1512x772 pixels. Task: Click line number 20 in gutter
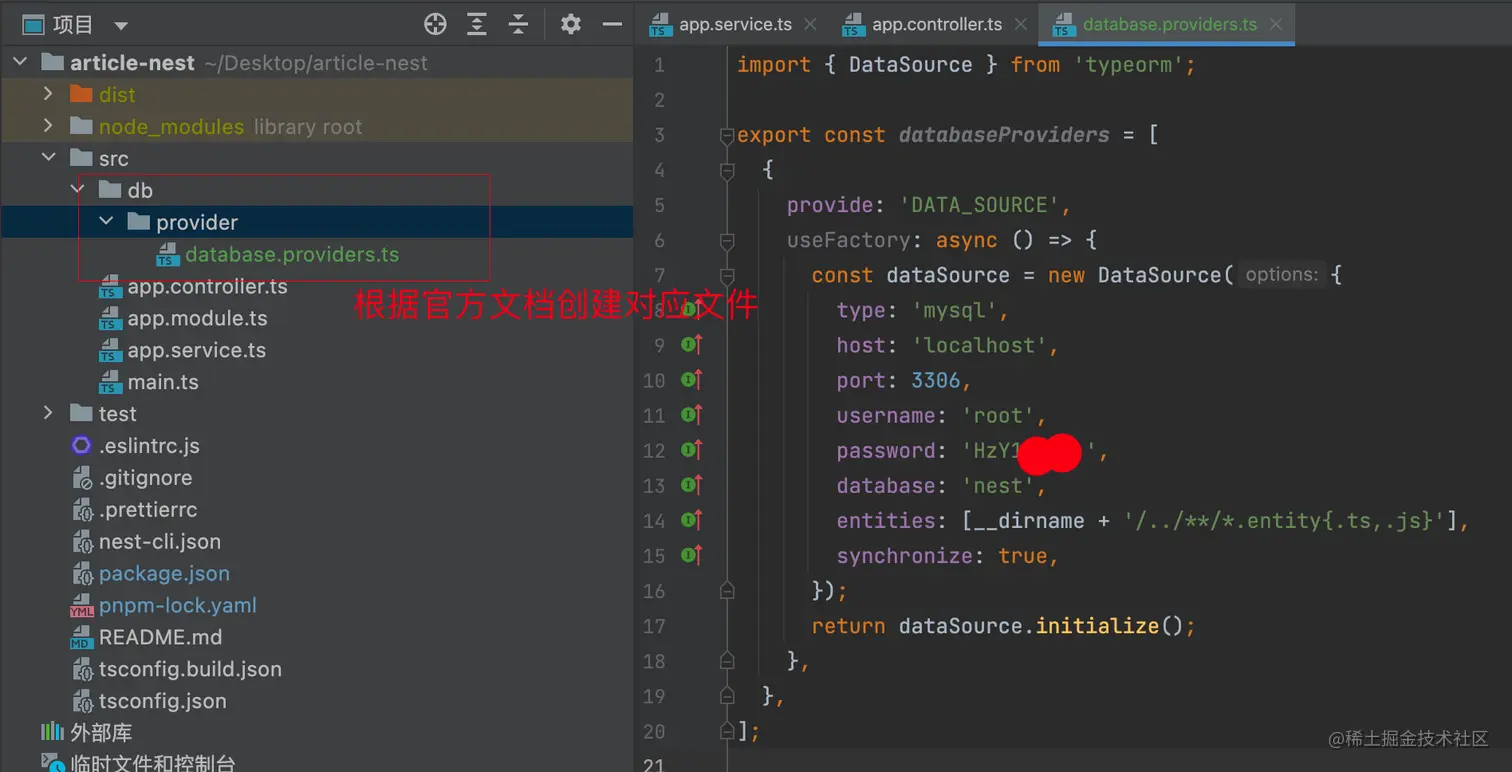654,731
